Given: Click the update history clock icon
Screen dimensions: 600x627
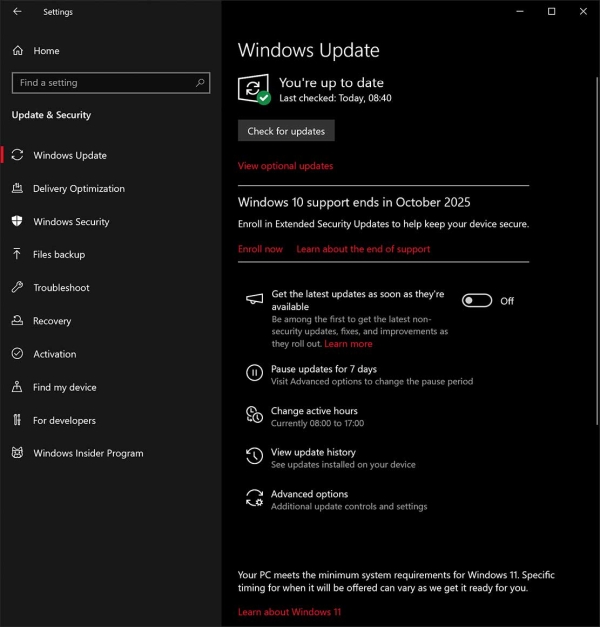Looking at the screenshot, I should (254, 456).
